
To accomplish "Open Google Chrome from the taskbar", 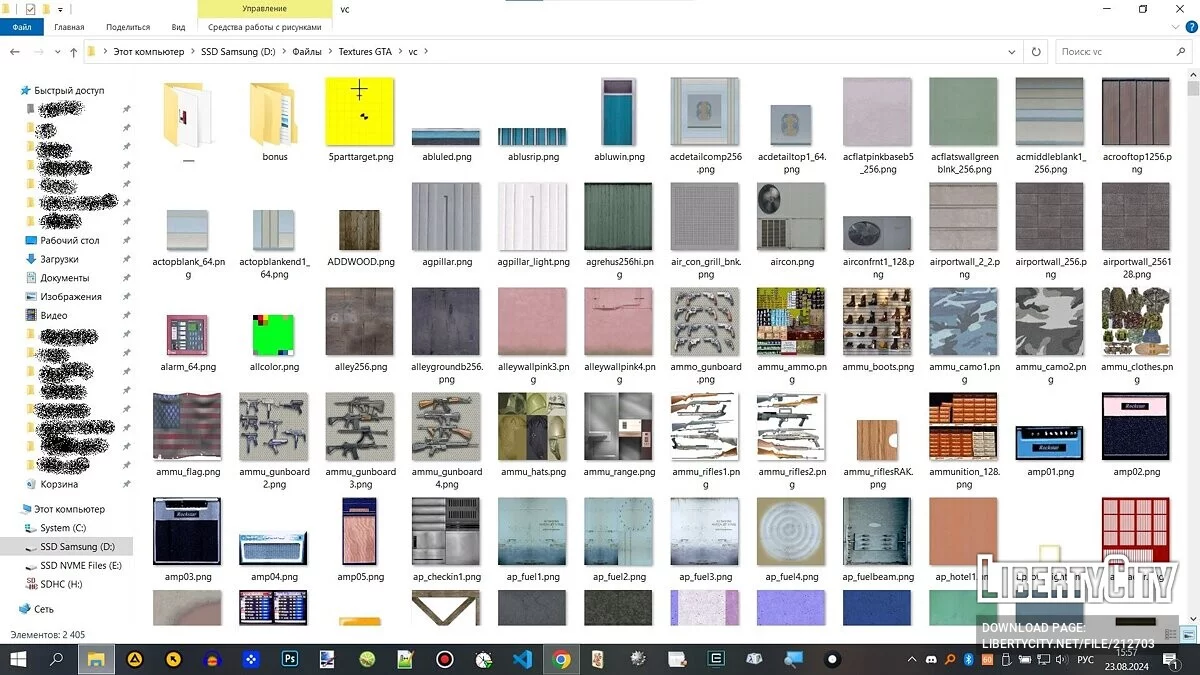I will (561, 659).
